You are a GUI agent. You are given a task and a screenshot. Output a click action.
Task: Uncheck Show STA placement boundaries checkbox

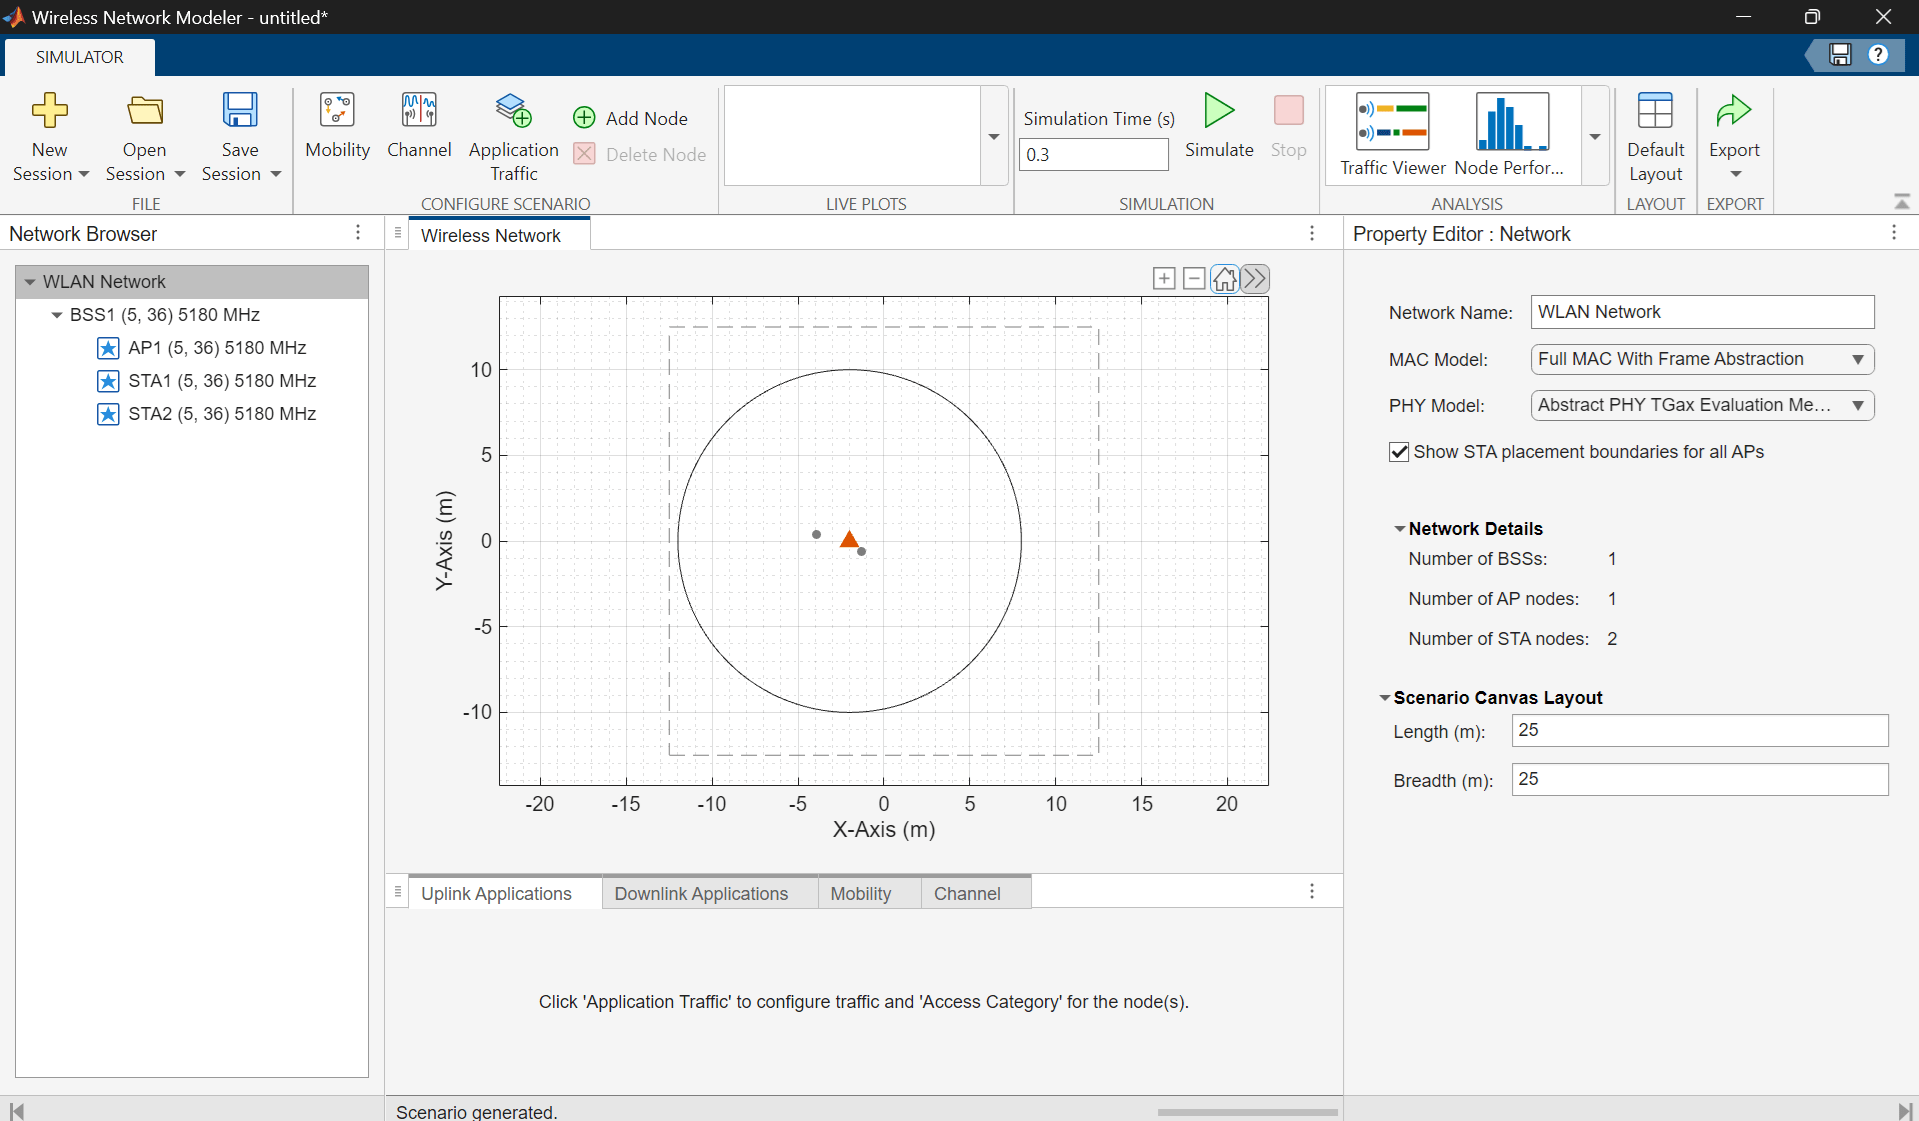[1399, 452]
